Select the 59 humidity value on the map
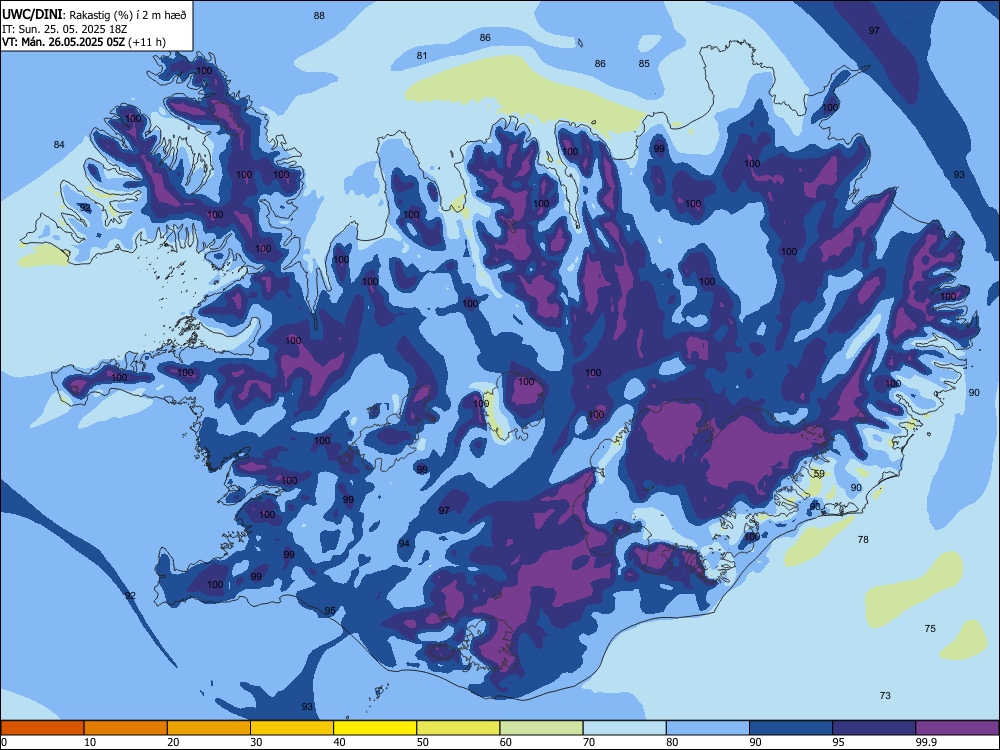The image size is (1000, 750). [820, 473]
